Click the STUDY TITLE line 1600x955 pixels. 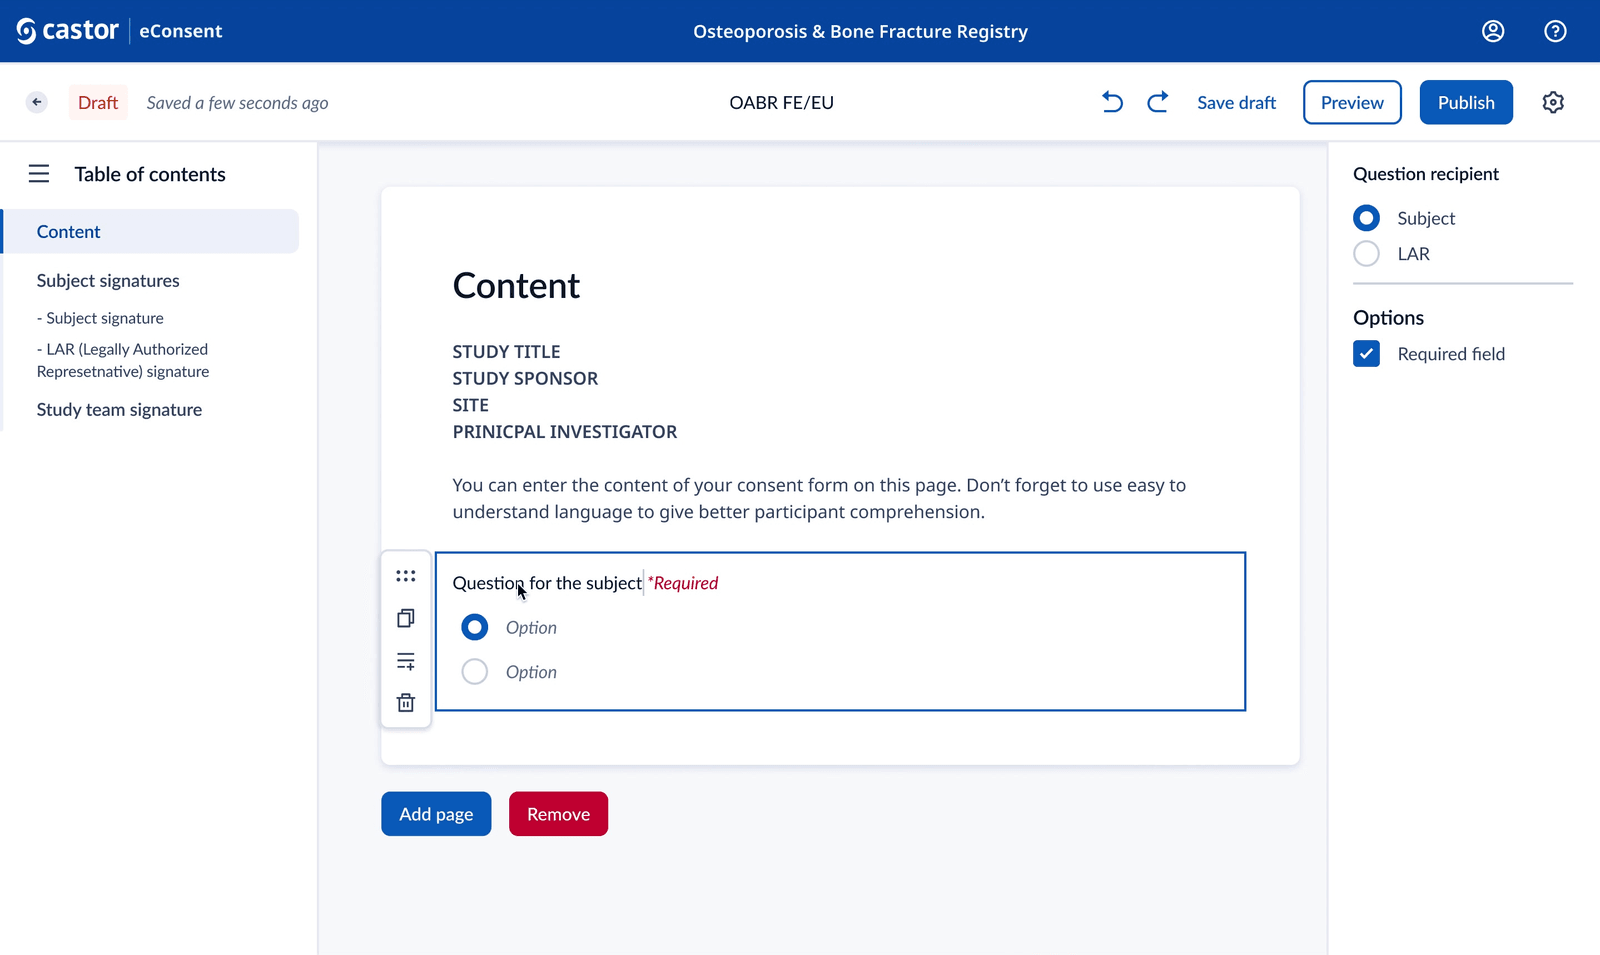(506, 352)
